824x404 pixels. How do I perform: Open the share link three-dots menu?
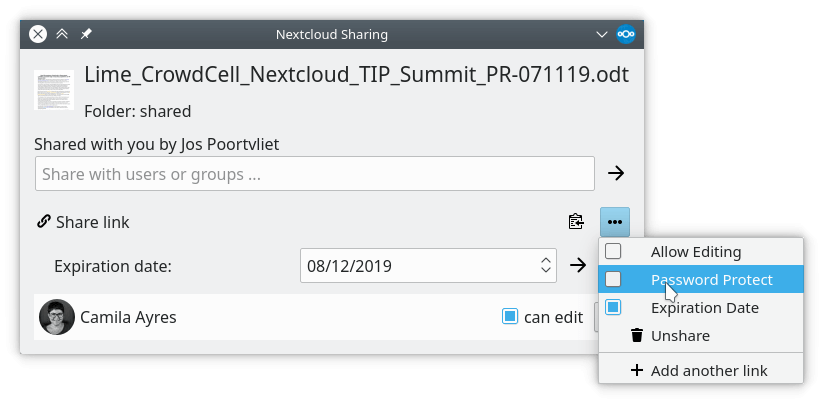[x=615, y=222]
